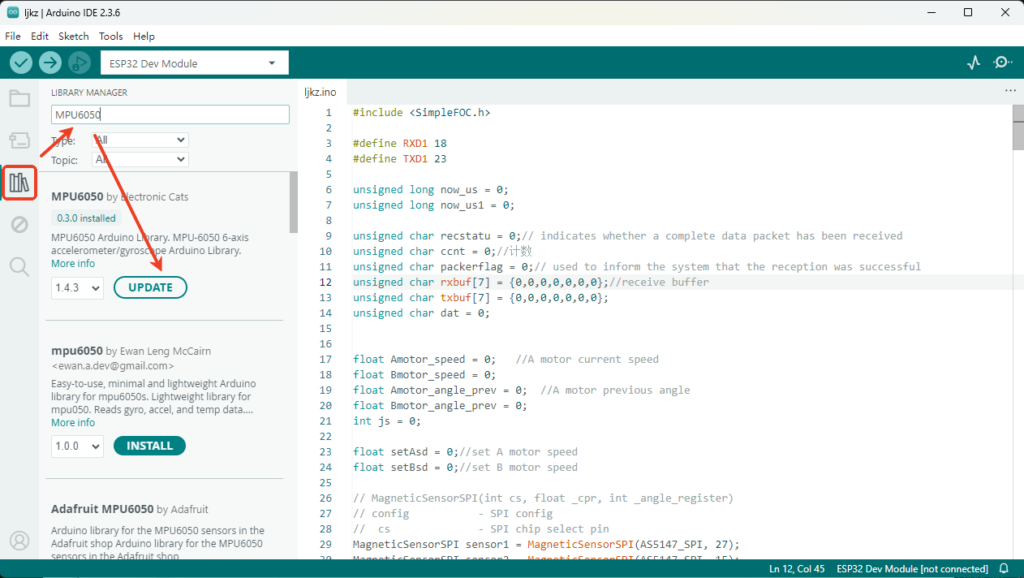
Task: Click the Verify sketch checkmark button
Action: pyautogui.click(x=21, y=63)
